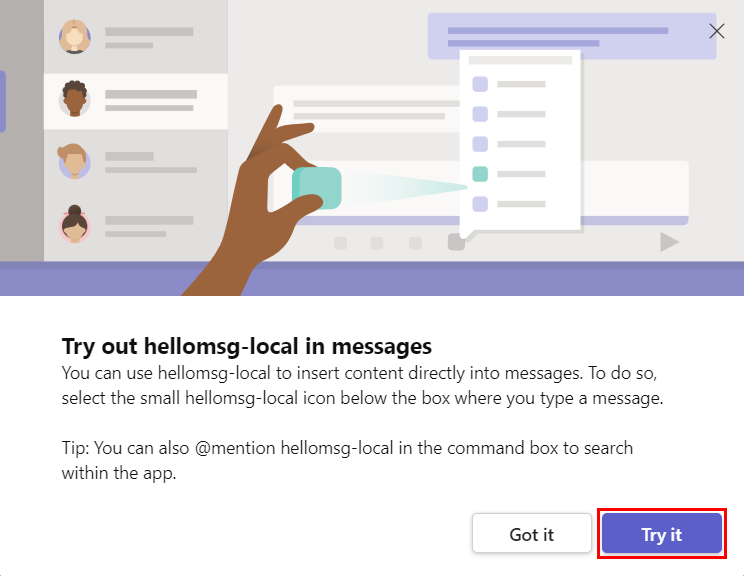Screen dimensions: 744x576
Task: Click the Try it button
Action: point(662,533)
